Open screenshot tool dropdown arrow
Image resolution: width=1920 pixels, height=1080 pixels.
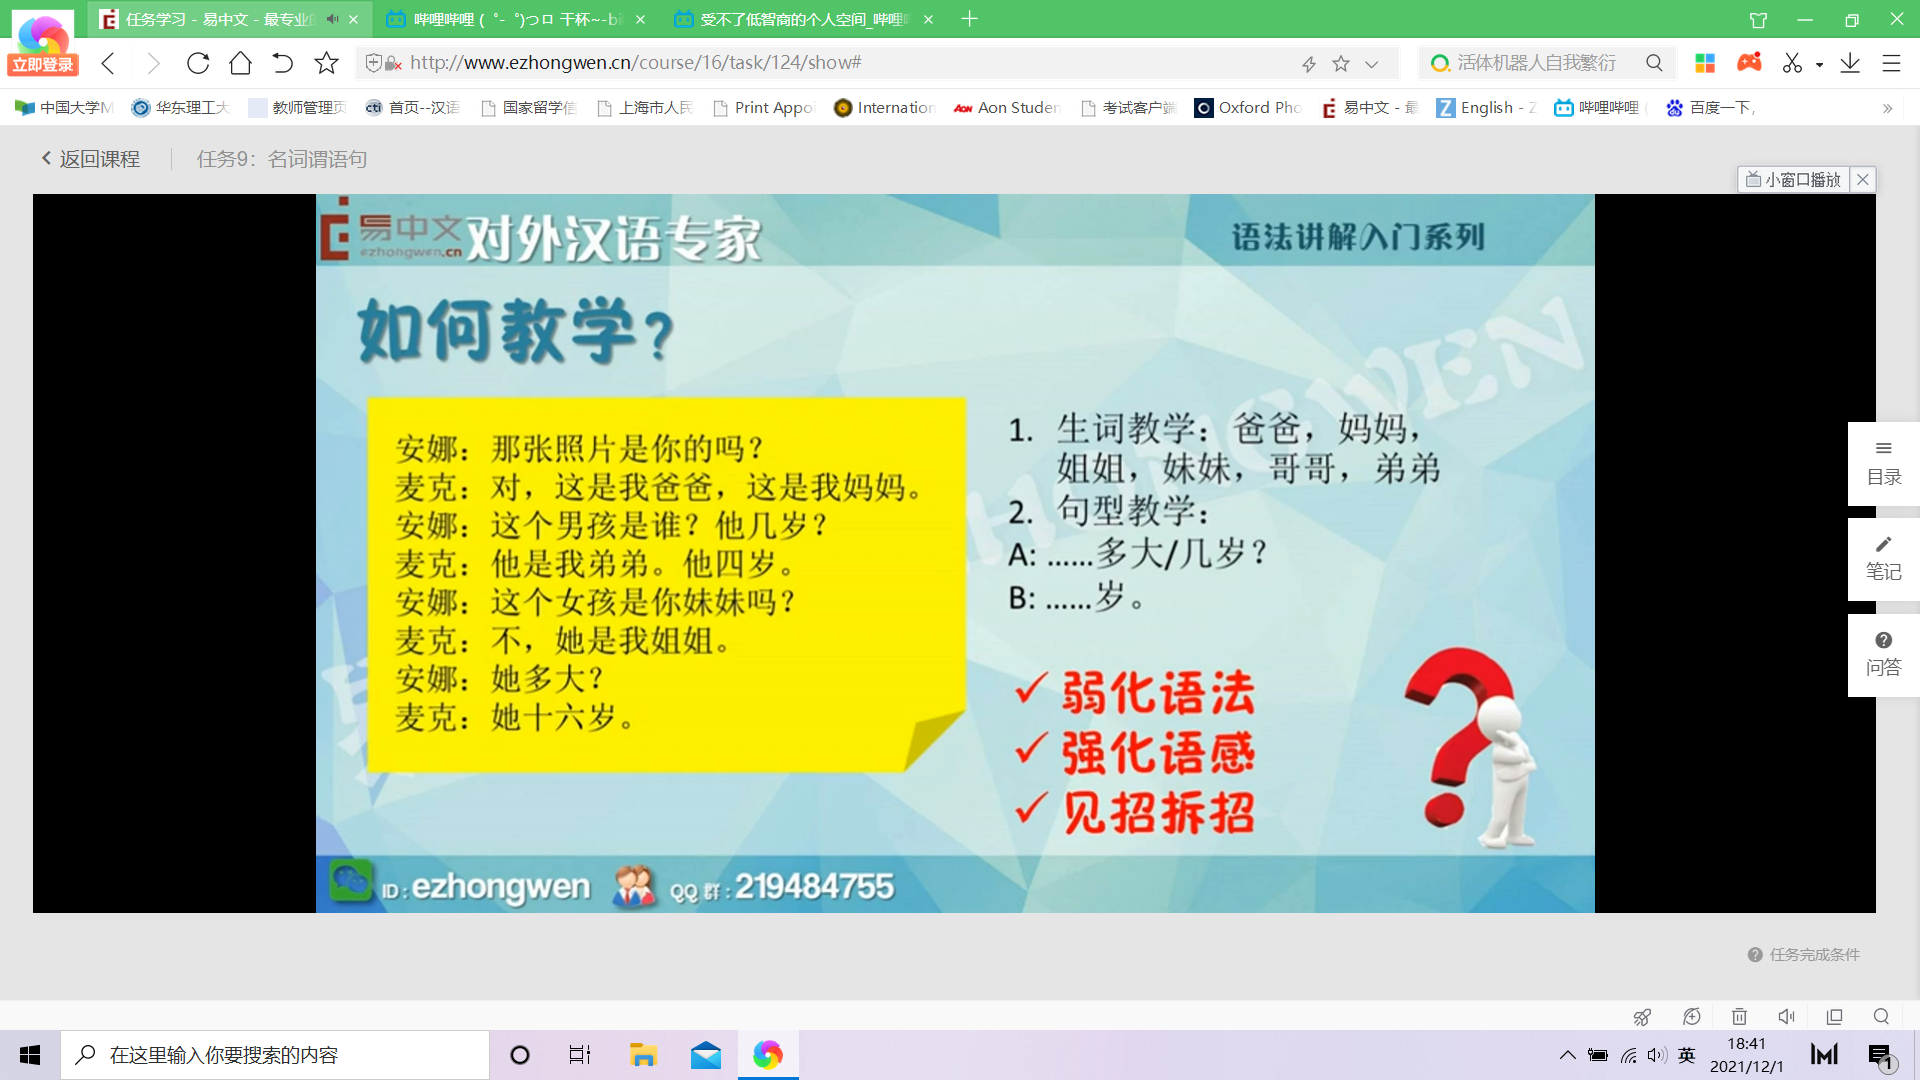[x=1819, y=64]
